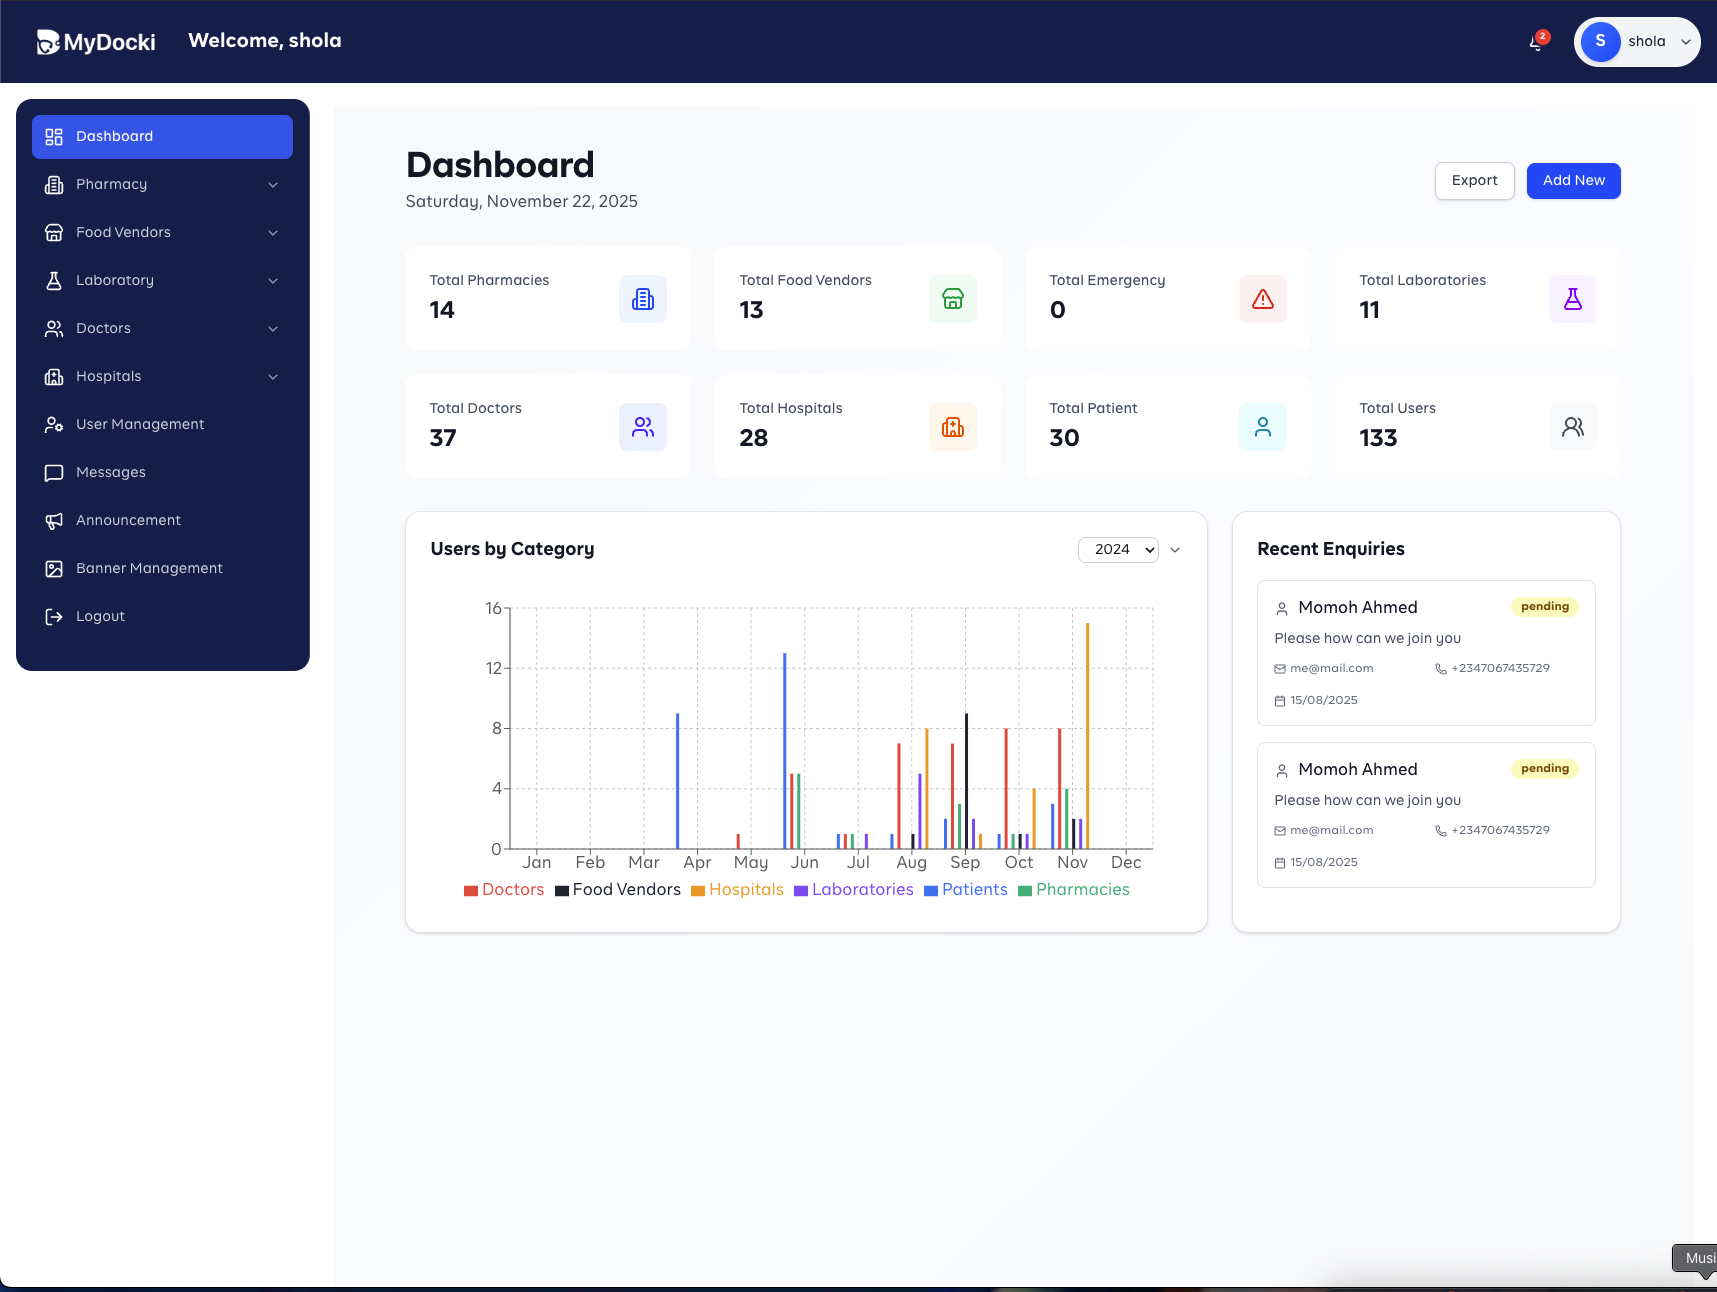1717x1292 pixels.
Task: Click the Laboratory flask icon
Action: tap(53, 280)
